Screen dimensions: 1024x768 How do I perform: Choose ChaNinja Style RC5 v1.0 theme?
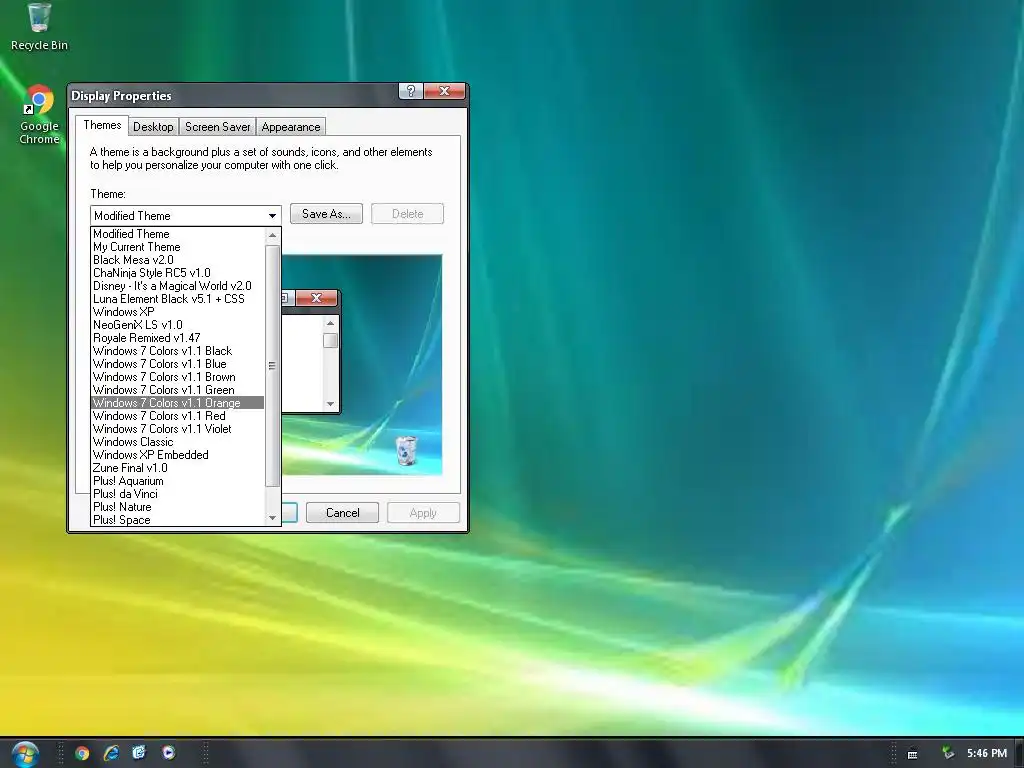click(x=178, y=273)
